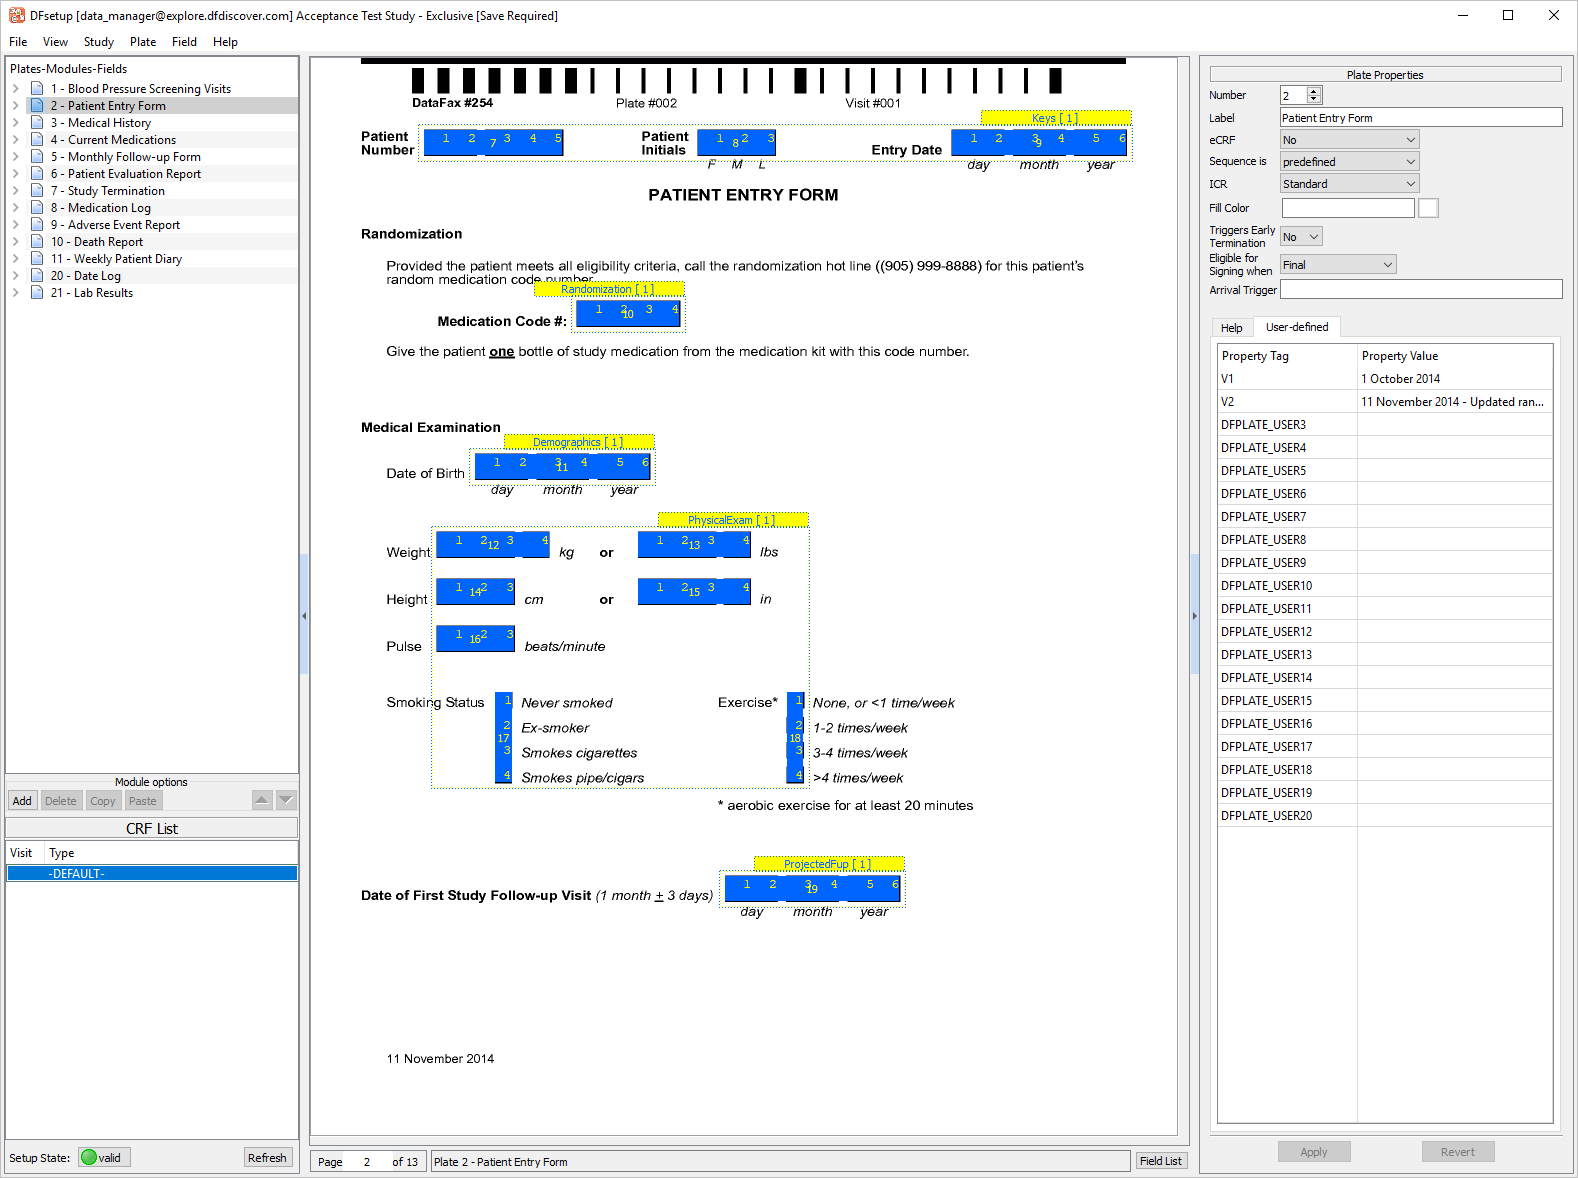Click the Death Report plate page icon

pos(37,242)
